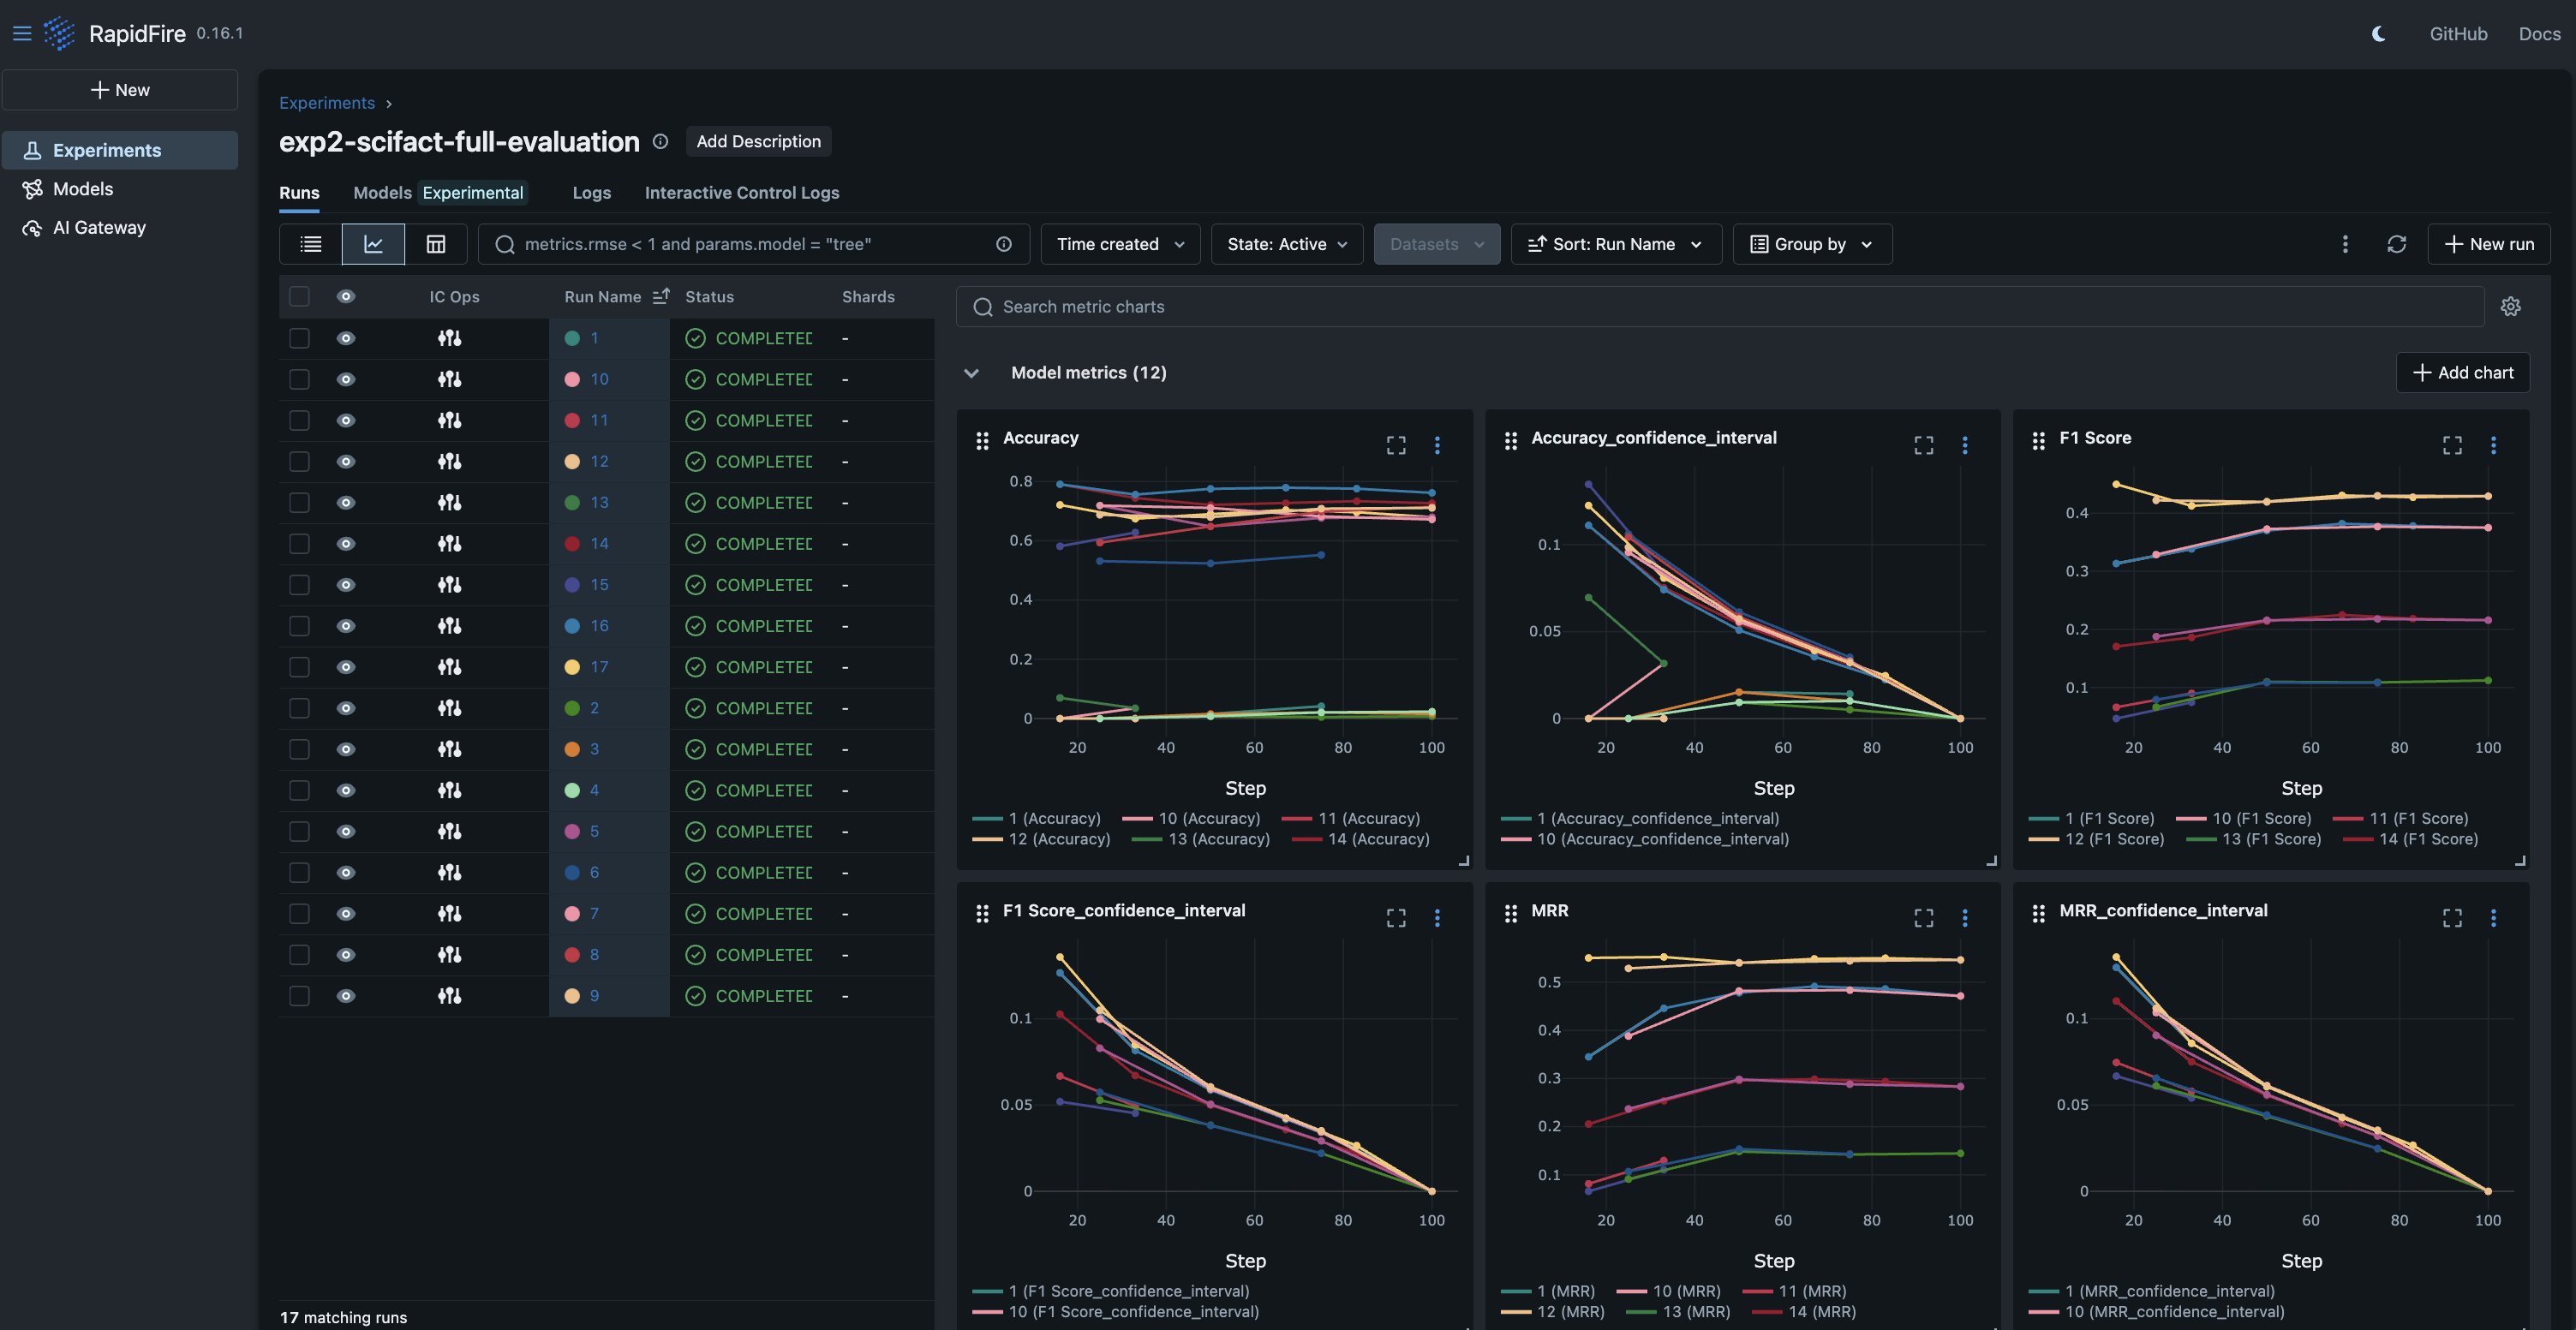Switch to the Models tab
Screen dimensions: 2576x1330
(x=382, y=192)
